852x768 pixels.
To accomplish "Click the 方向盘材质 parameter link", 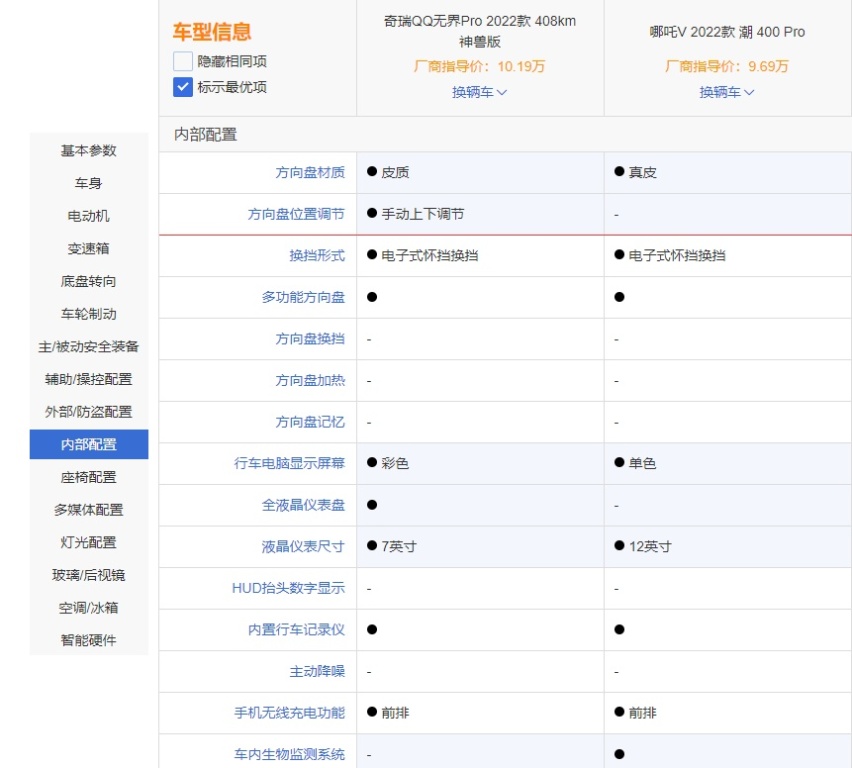I will point(310,172).
